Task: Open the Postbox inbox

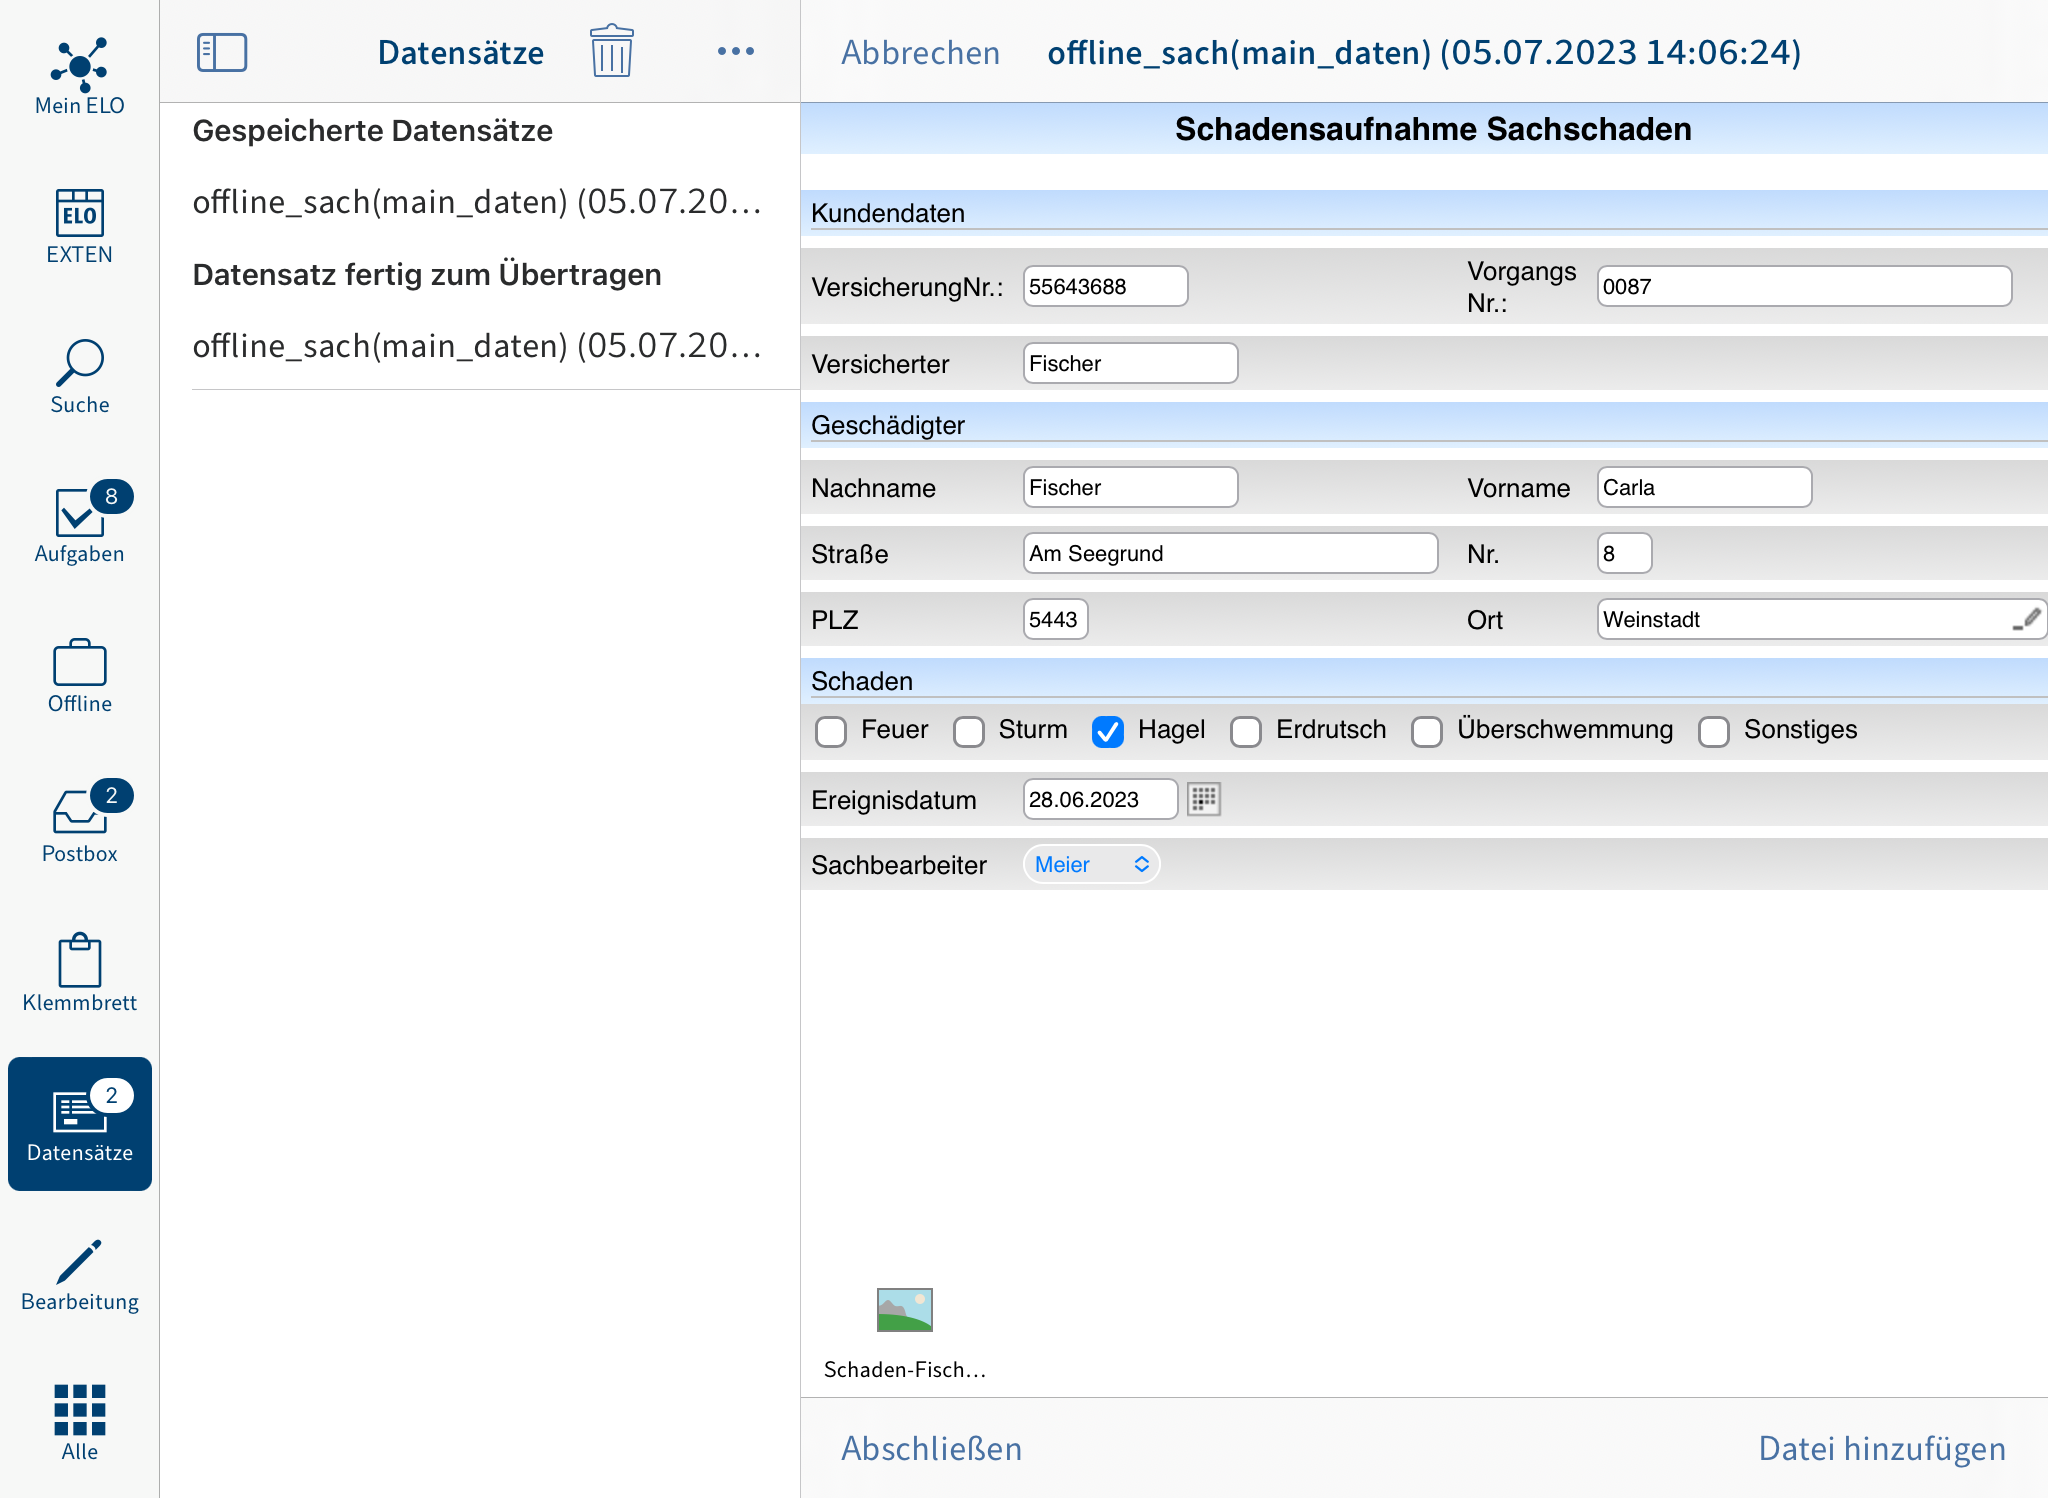Action: pyautogui.click(x=80, y=822)
